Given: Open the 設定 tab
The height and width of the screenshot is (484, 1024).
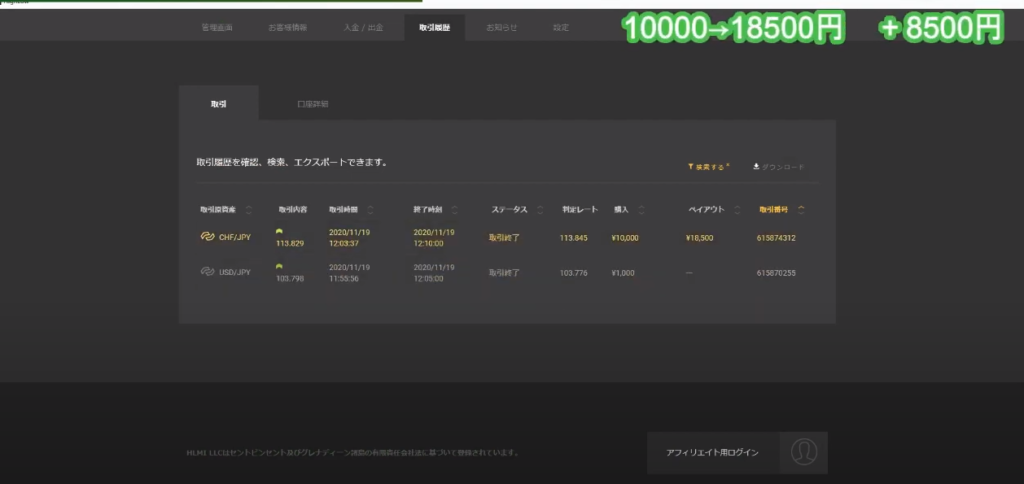Looking at the screenshot, I should point(561,27).
